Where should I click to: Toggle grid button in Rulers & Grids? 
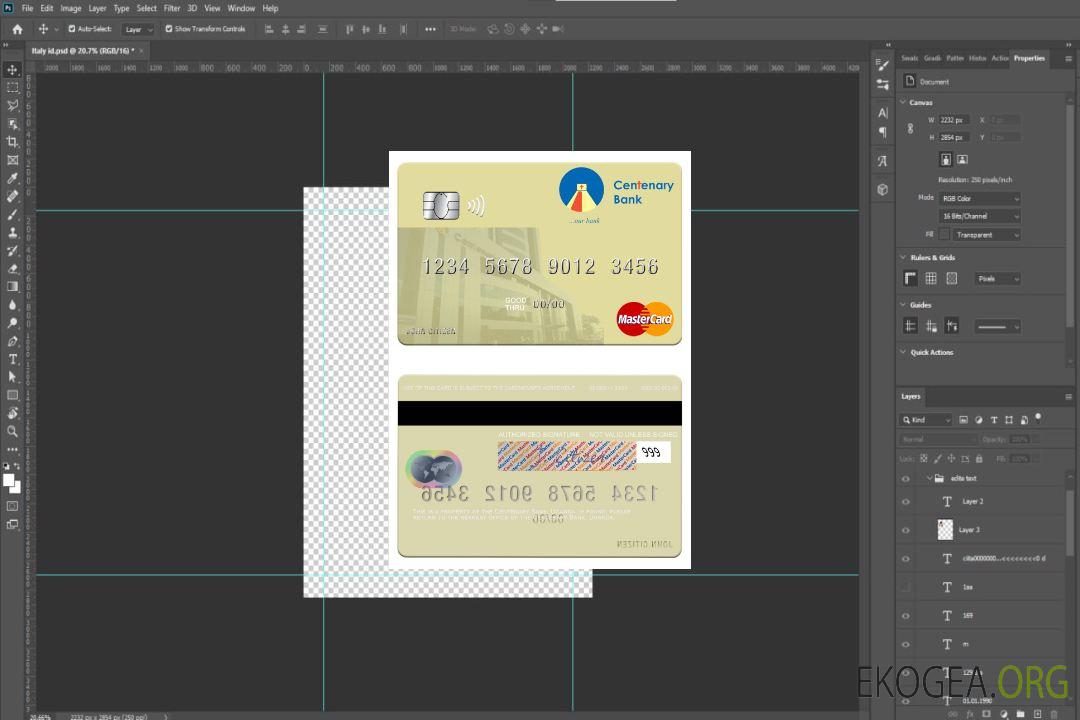coord(931,278)
